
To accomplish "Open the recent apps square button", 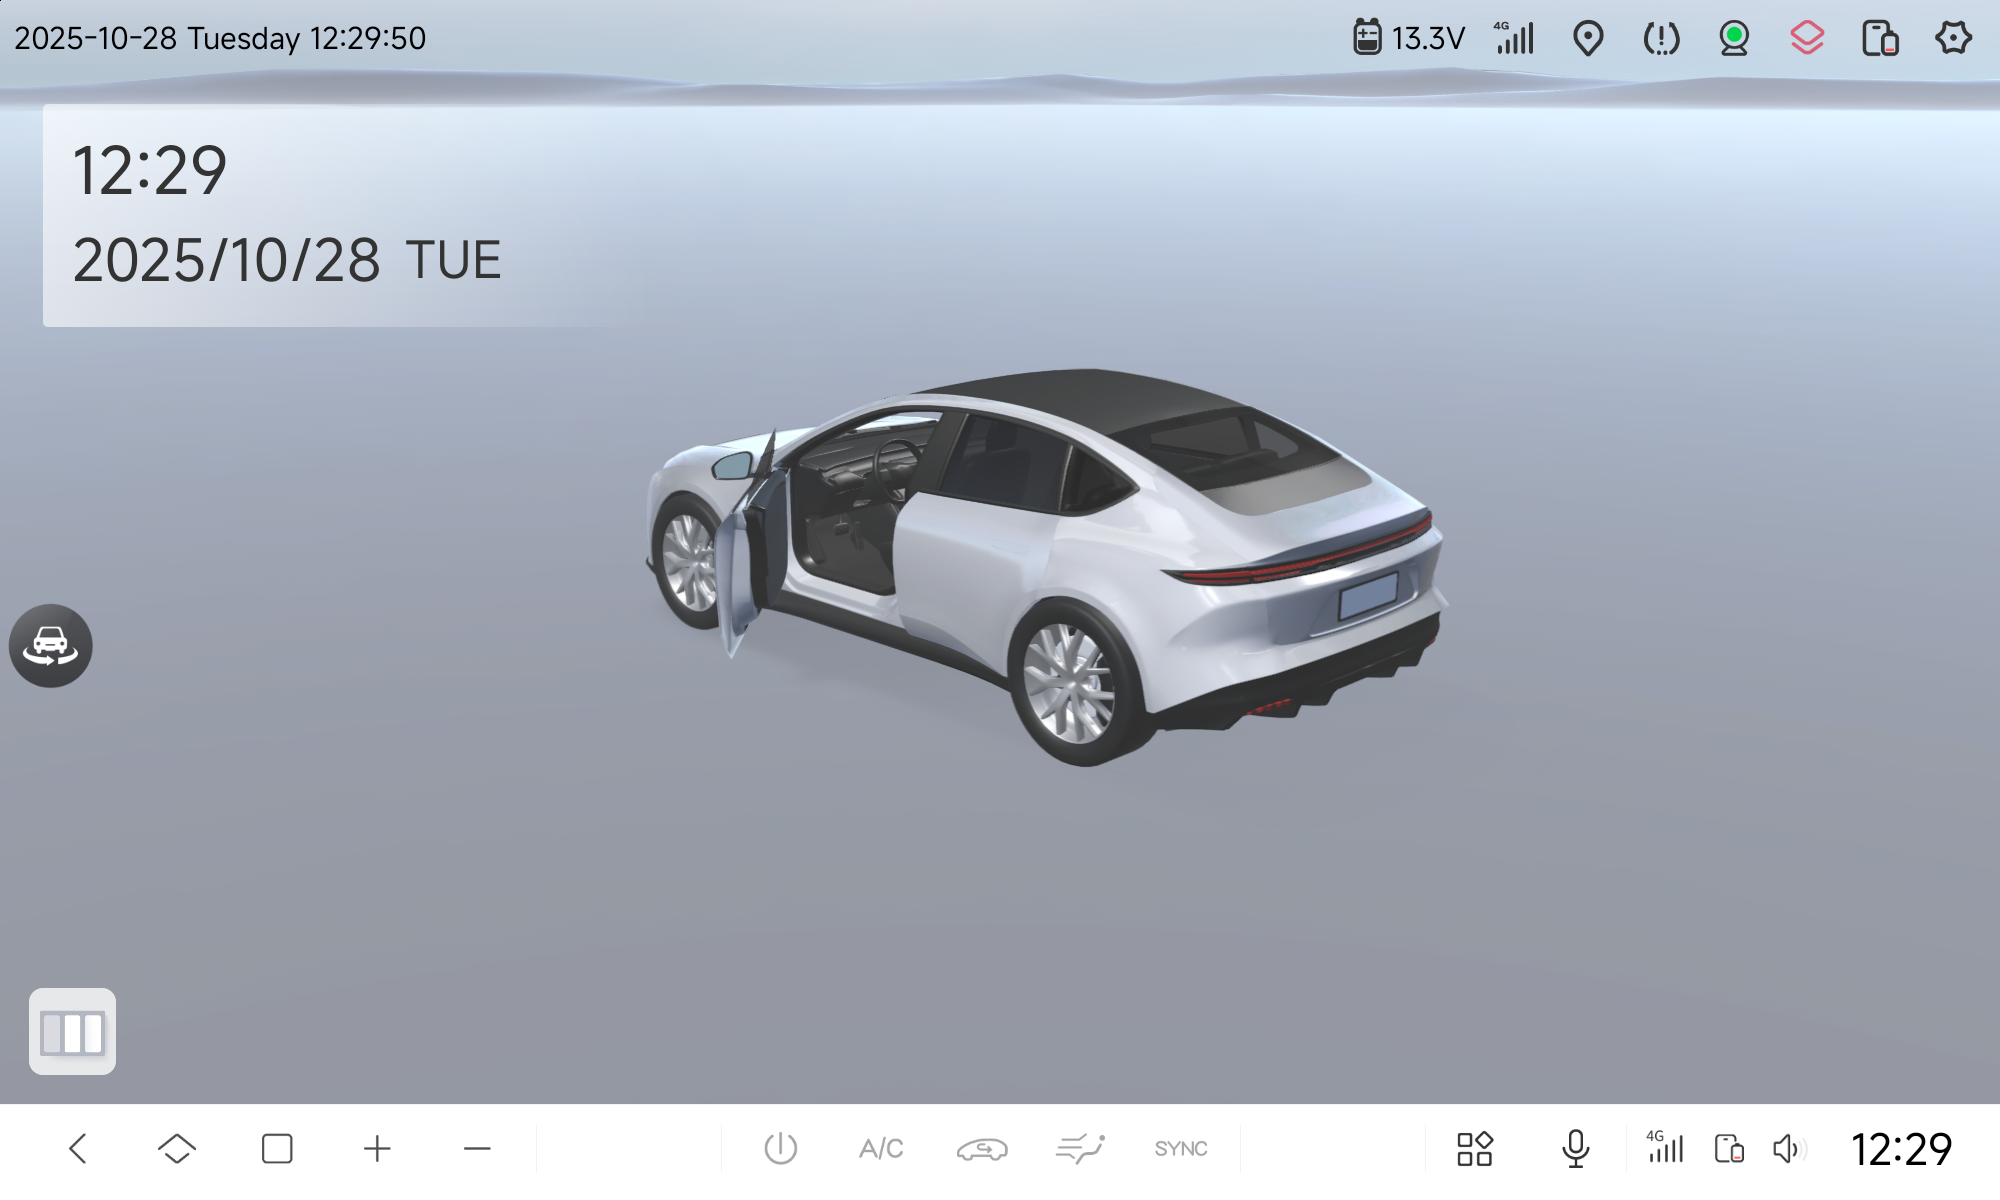I will [x=277, y=1148].
